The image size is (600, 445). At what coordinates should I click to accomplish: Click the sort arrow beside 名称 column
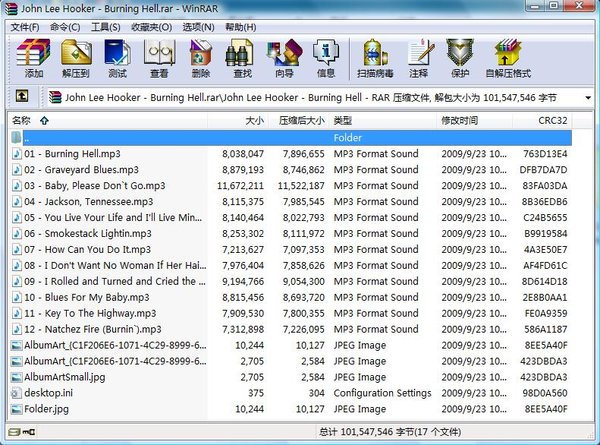pyautogui.click(x=44, y=121)
